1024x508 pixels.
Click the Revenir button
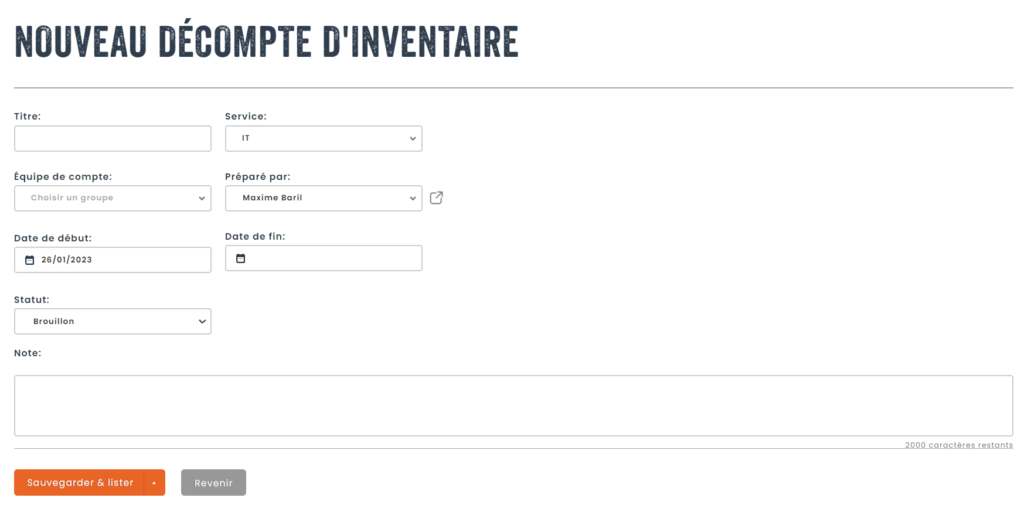213,483
